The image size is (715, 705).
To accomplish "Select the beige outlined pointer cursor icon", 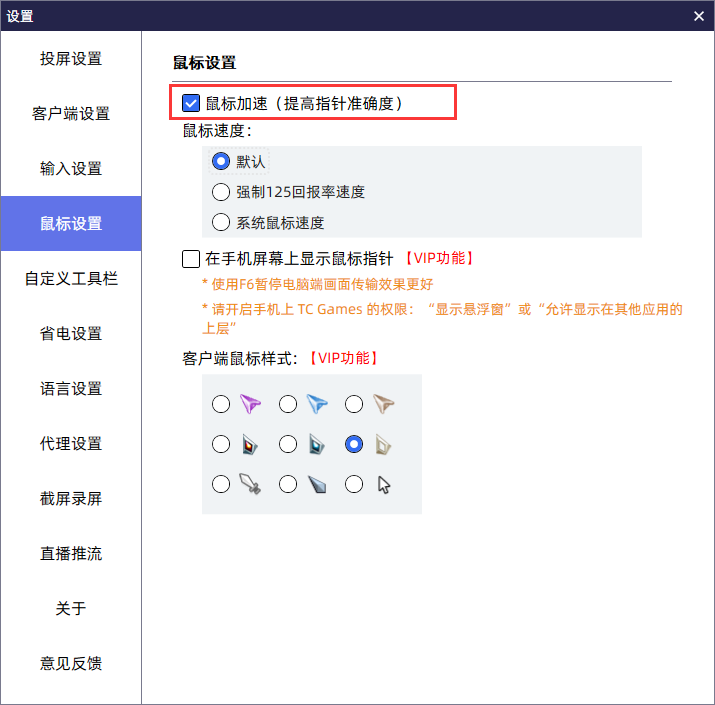I will point(383,445).
